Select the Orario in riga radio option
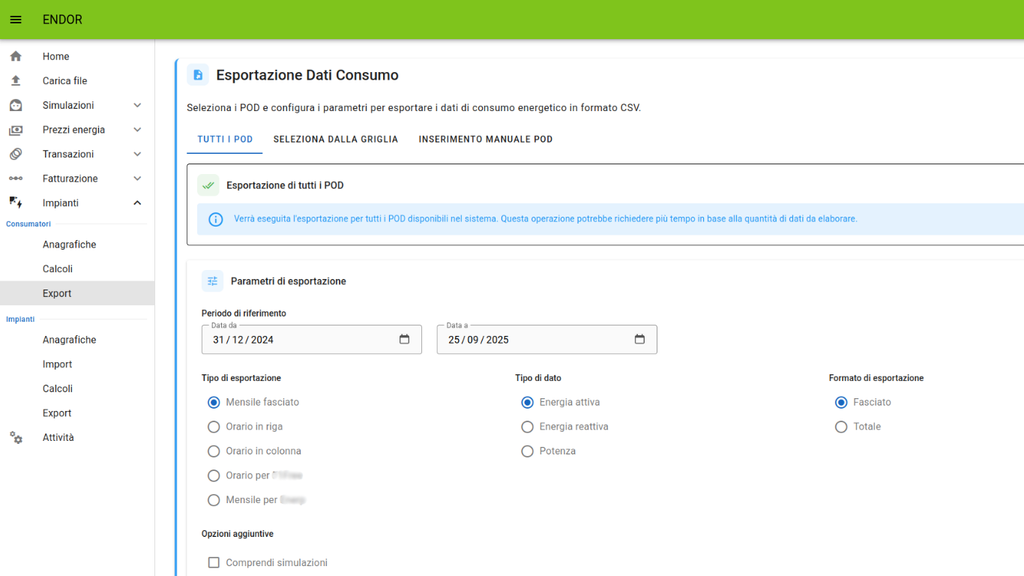 click(x=214, y=427)
